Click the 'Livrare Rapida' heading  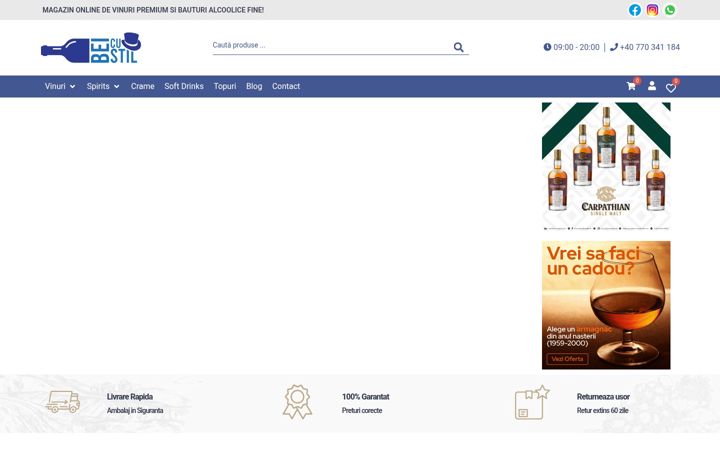click(x=130, y=397)
